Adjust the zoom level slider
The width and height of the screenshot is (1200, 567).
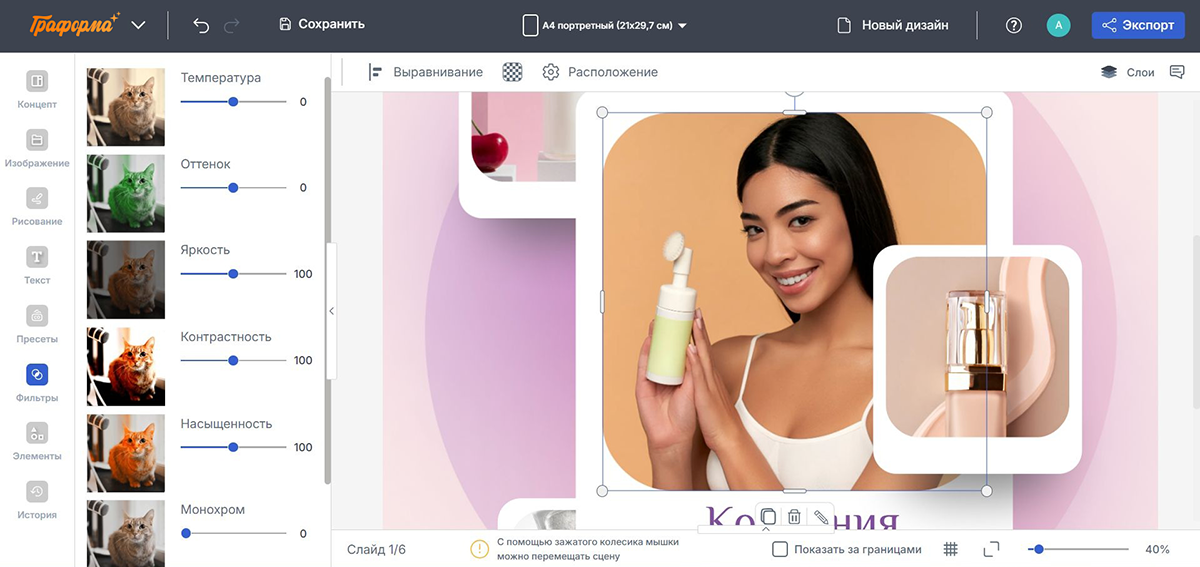(x=1078, y=549)
